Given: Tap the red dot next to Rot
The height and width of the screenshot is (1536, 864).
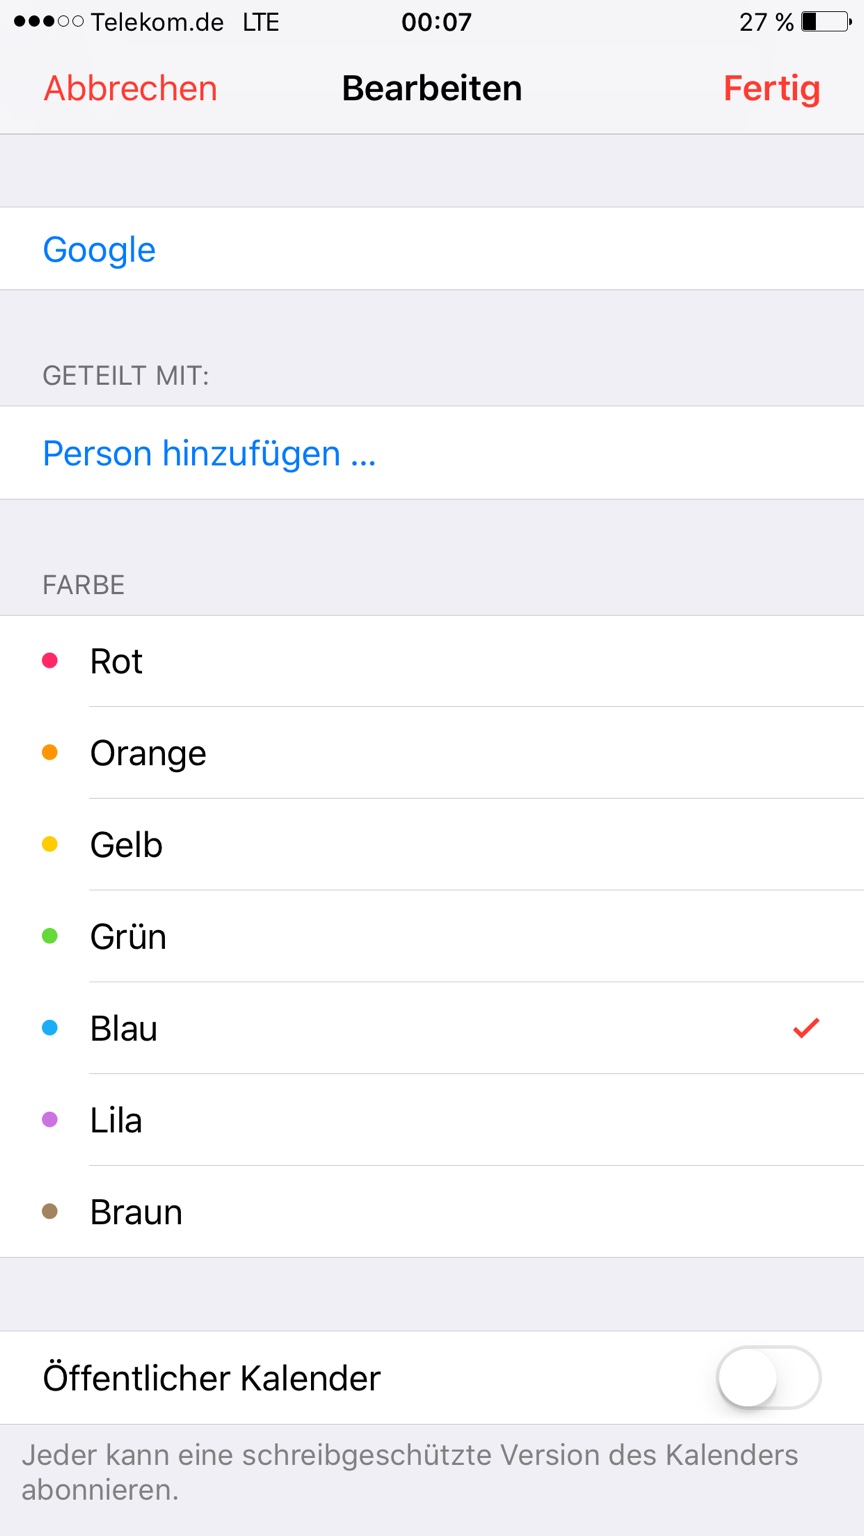Looking at the screenshot, I should pyautogui.click(x=47, y=660).
